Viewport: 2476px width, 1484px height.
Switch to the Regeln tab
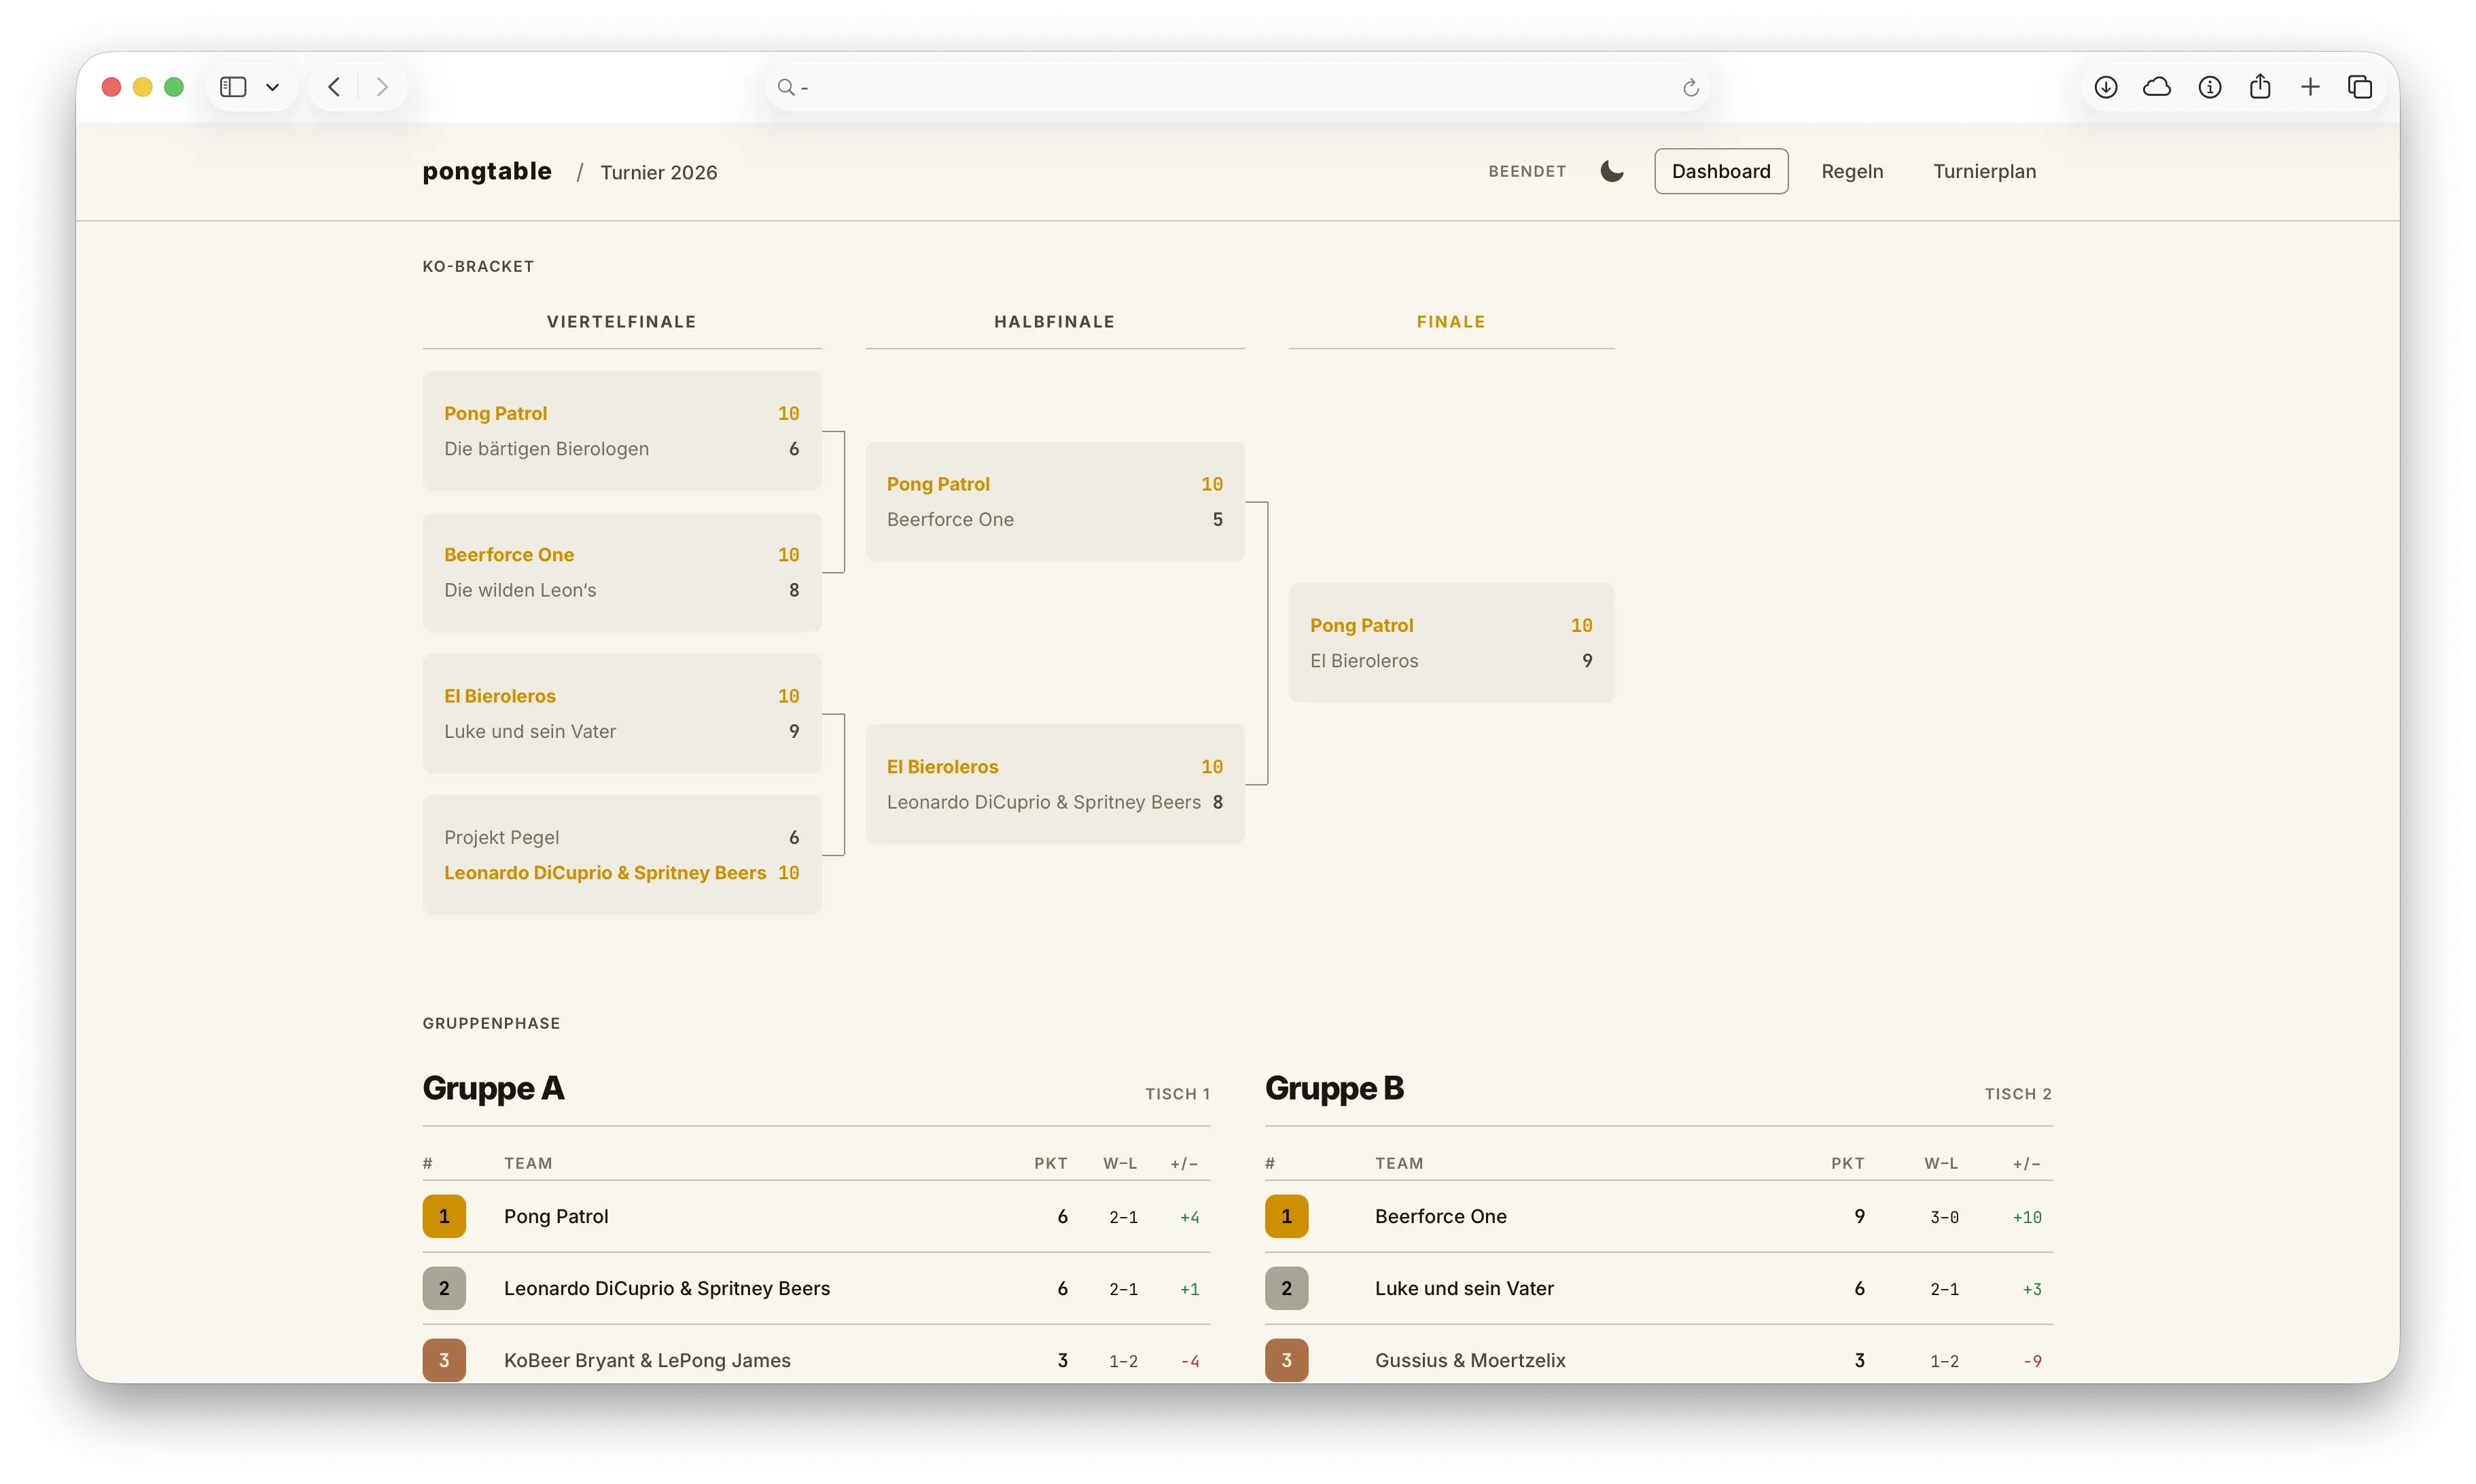pyautogui.click(x=1851, y=171)
